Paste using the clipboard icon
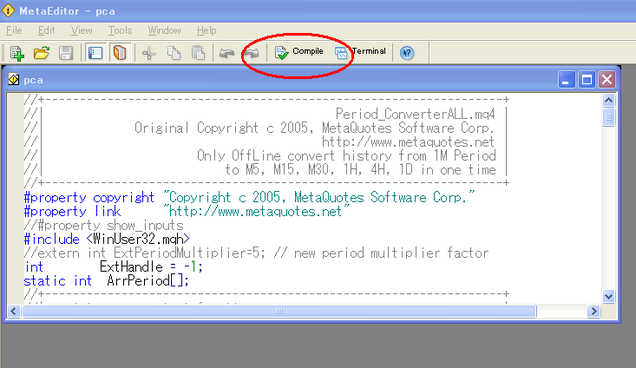This screenshot has width=636, height=368. point(198,53)
